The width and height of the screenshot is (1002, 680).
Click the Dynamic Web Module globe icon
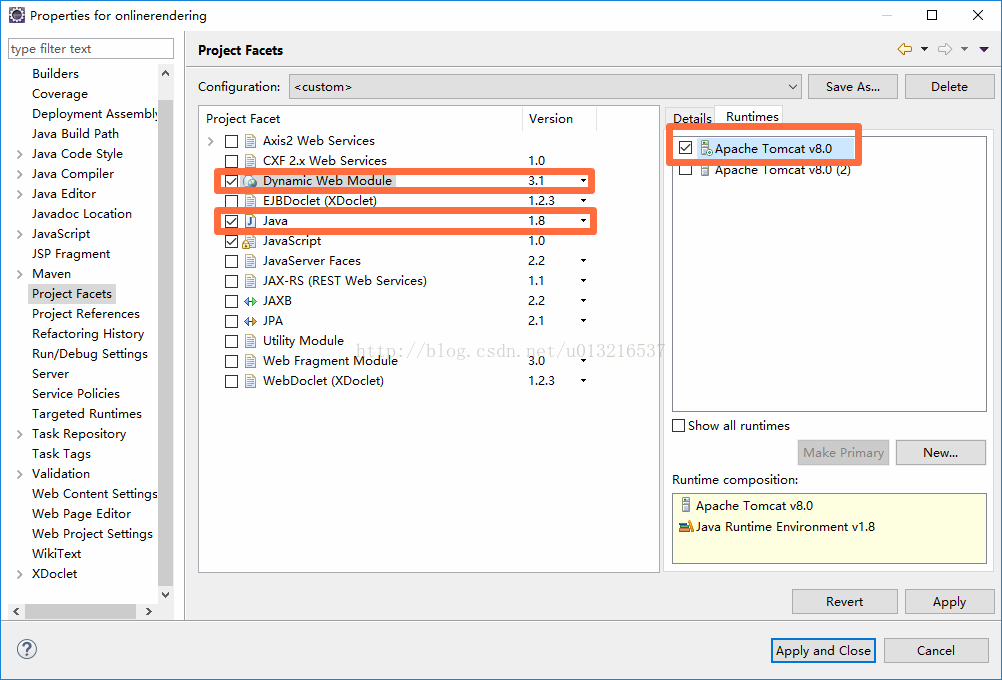[250, 182]
